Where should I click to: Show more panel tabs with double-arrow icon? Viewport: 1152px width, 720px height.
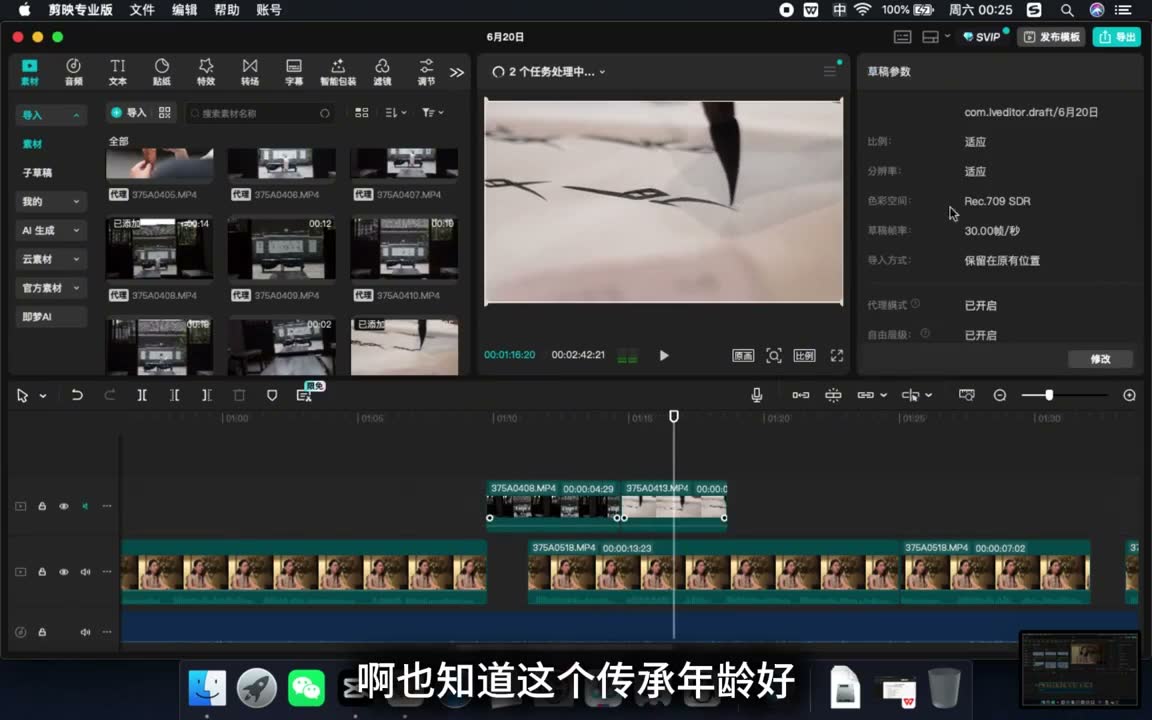[x=457, y=72]
